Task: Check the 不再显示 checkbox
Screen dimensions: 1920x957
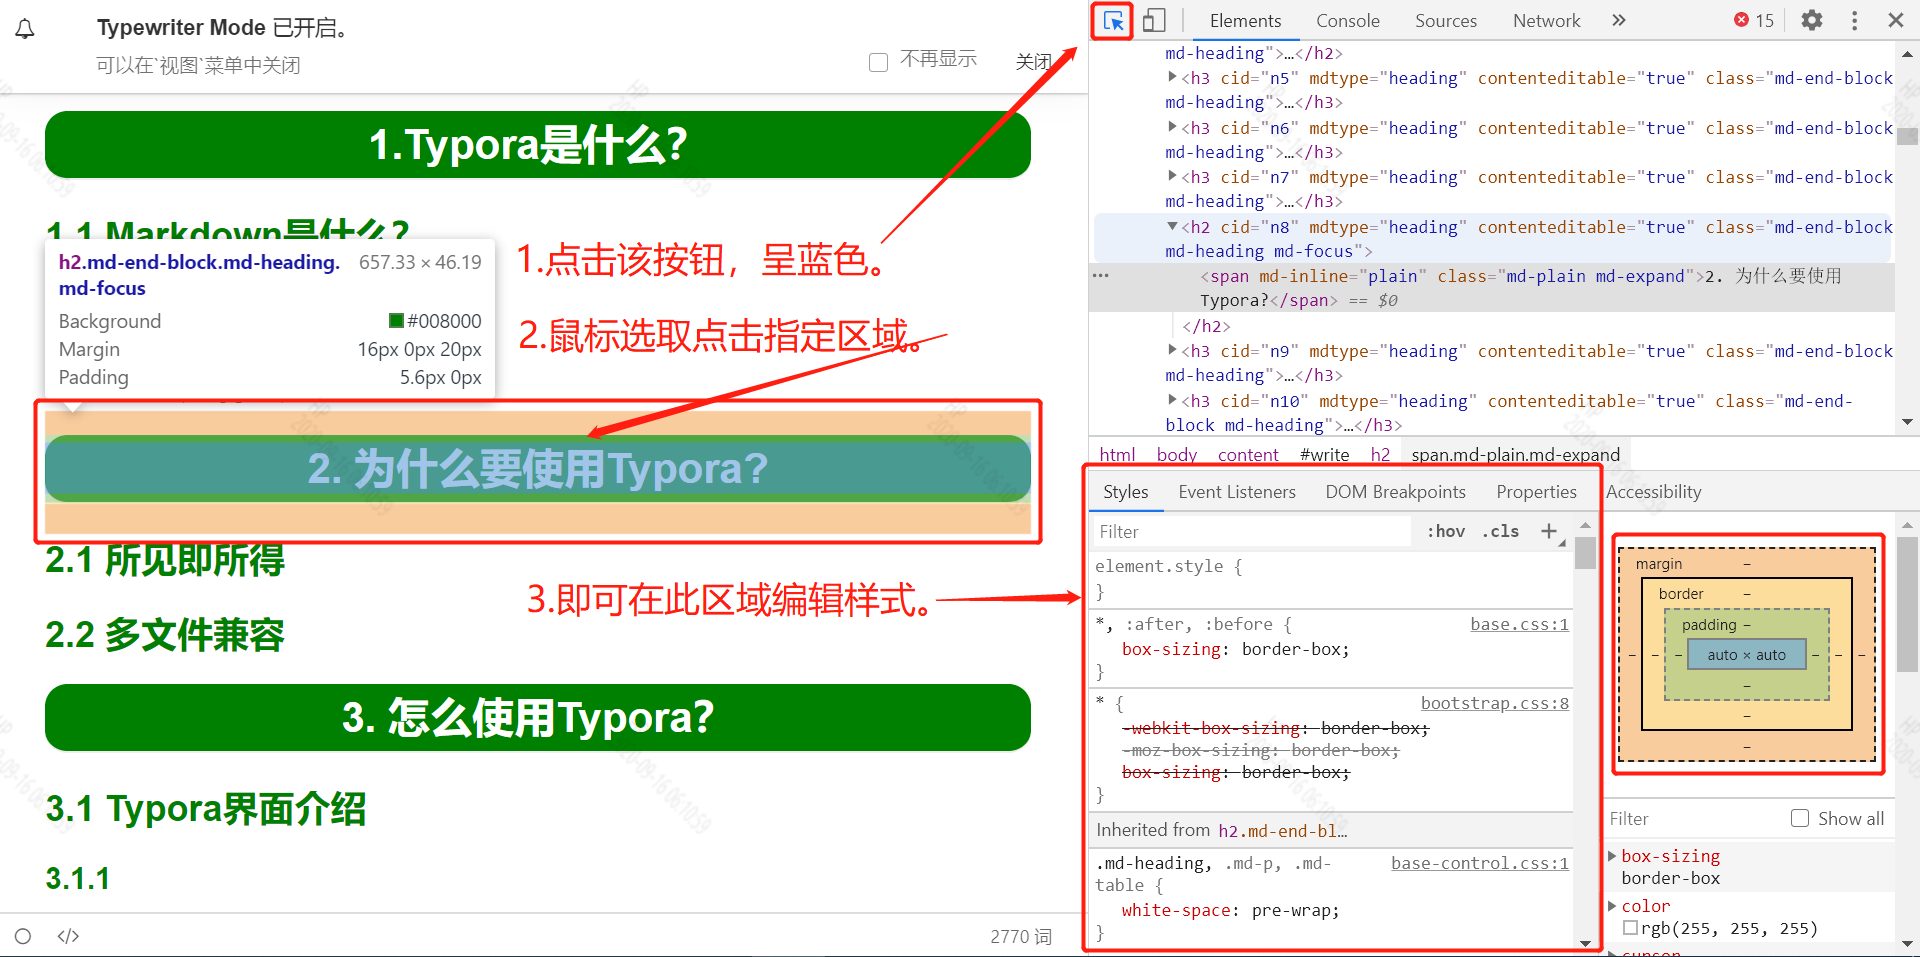Action: pyautogui.click(x=878, y=62)
